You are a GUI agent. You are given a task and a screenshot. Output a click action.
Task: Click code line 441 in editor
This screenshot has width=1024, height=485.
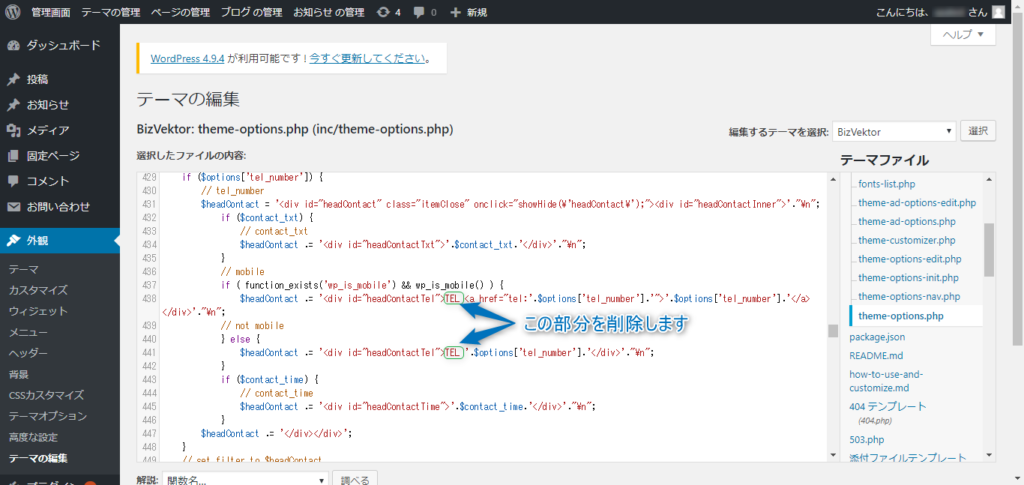(446, 352)
